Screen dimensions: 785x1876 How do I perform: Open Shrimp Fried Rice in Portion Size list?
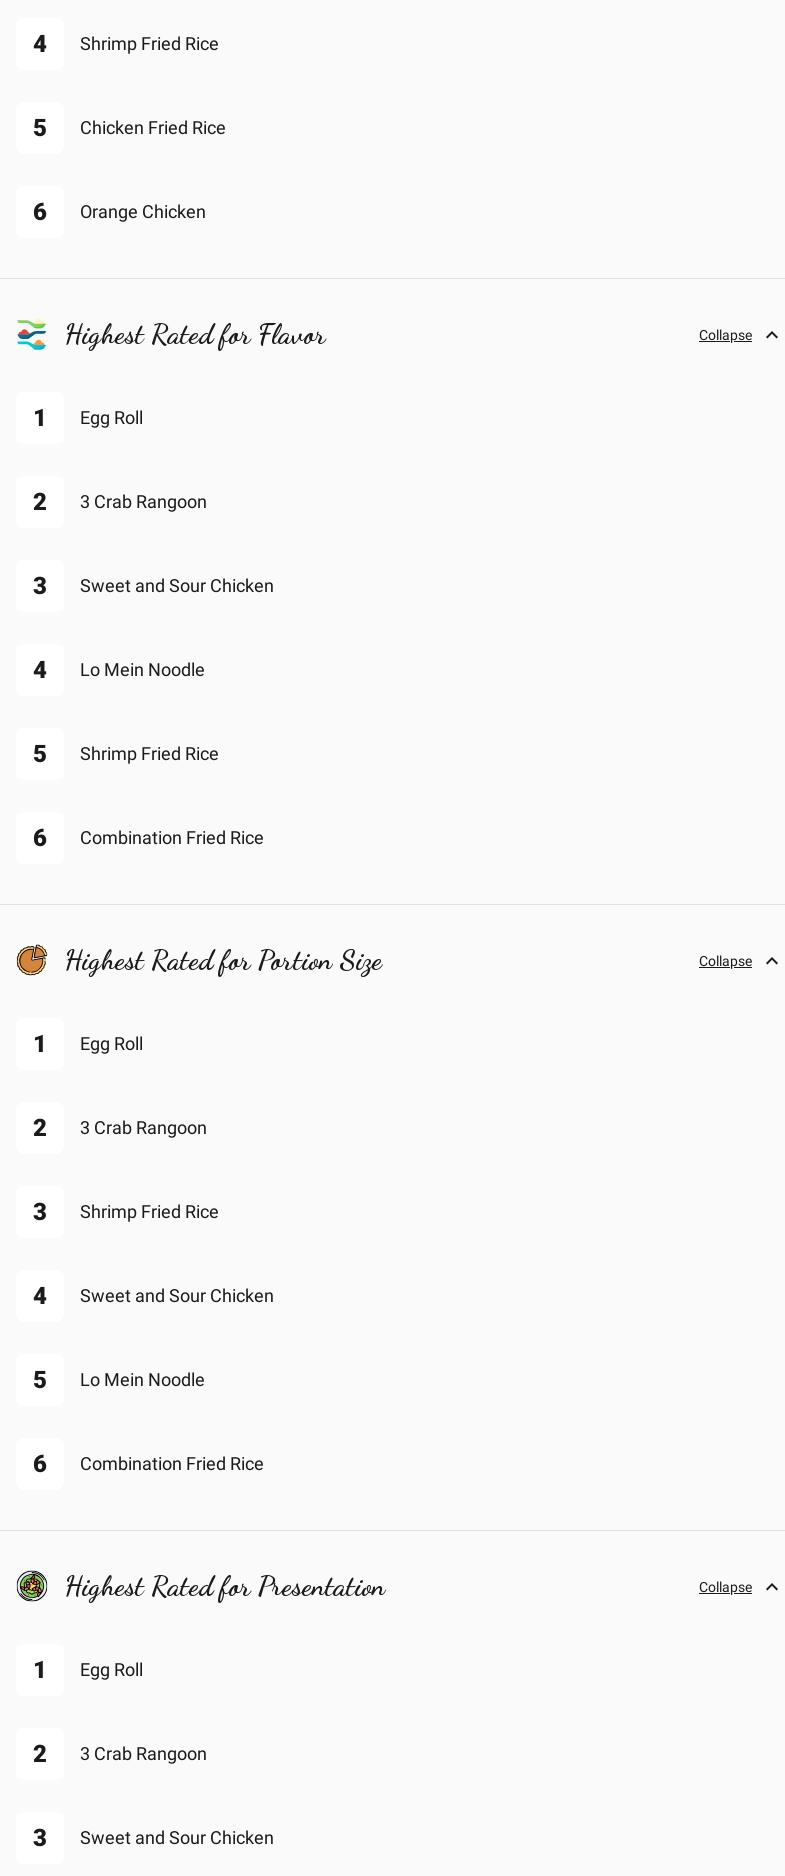click(149, 1212)
